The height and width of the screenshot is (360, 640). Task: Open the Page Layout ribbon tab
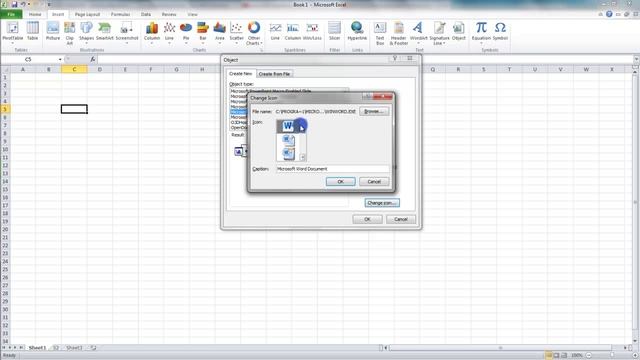[x=87, y=14]
